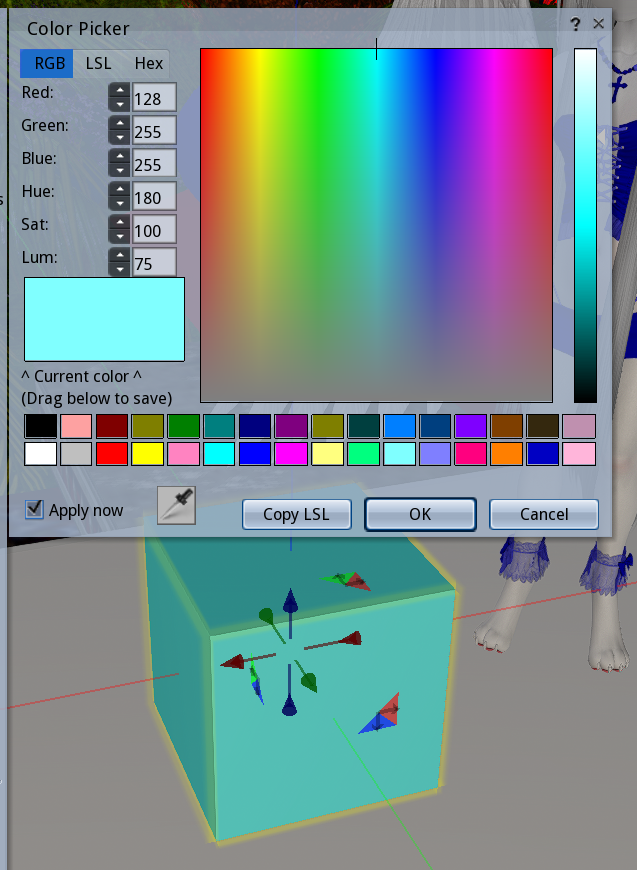
Task: Increase the Sat value stepper
Action: [119, 222]
